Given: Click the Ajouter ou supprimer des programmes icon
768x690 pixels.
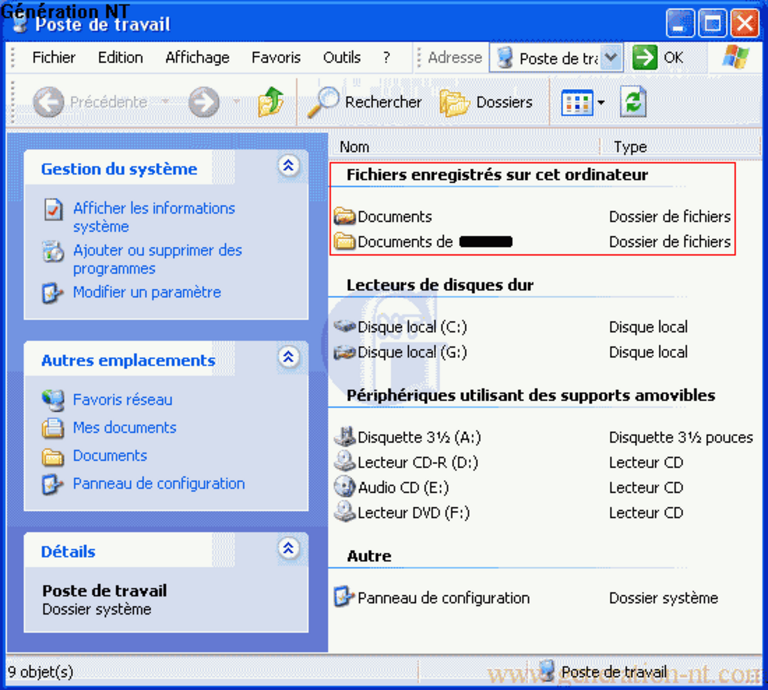Looking at the screenshot, I should click(53, 251).
